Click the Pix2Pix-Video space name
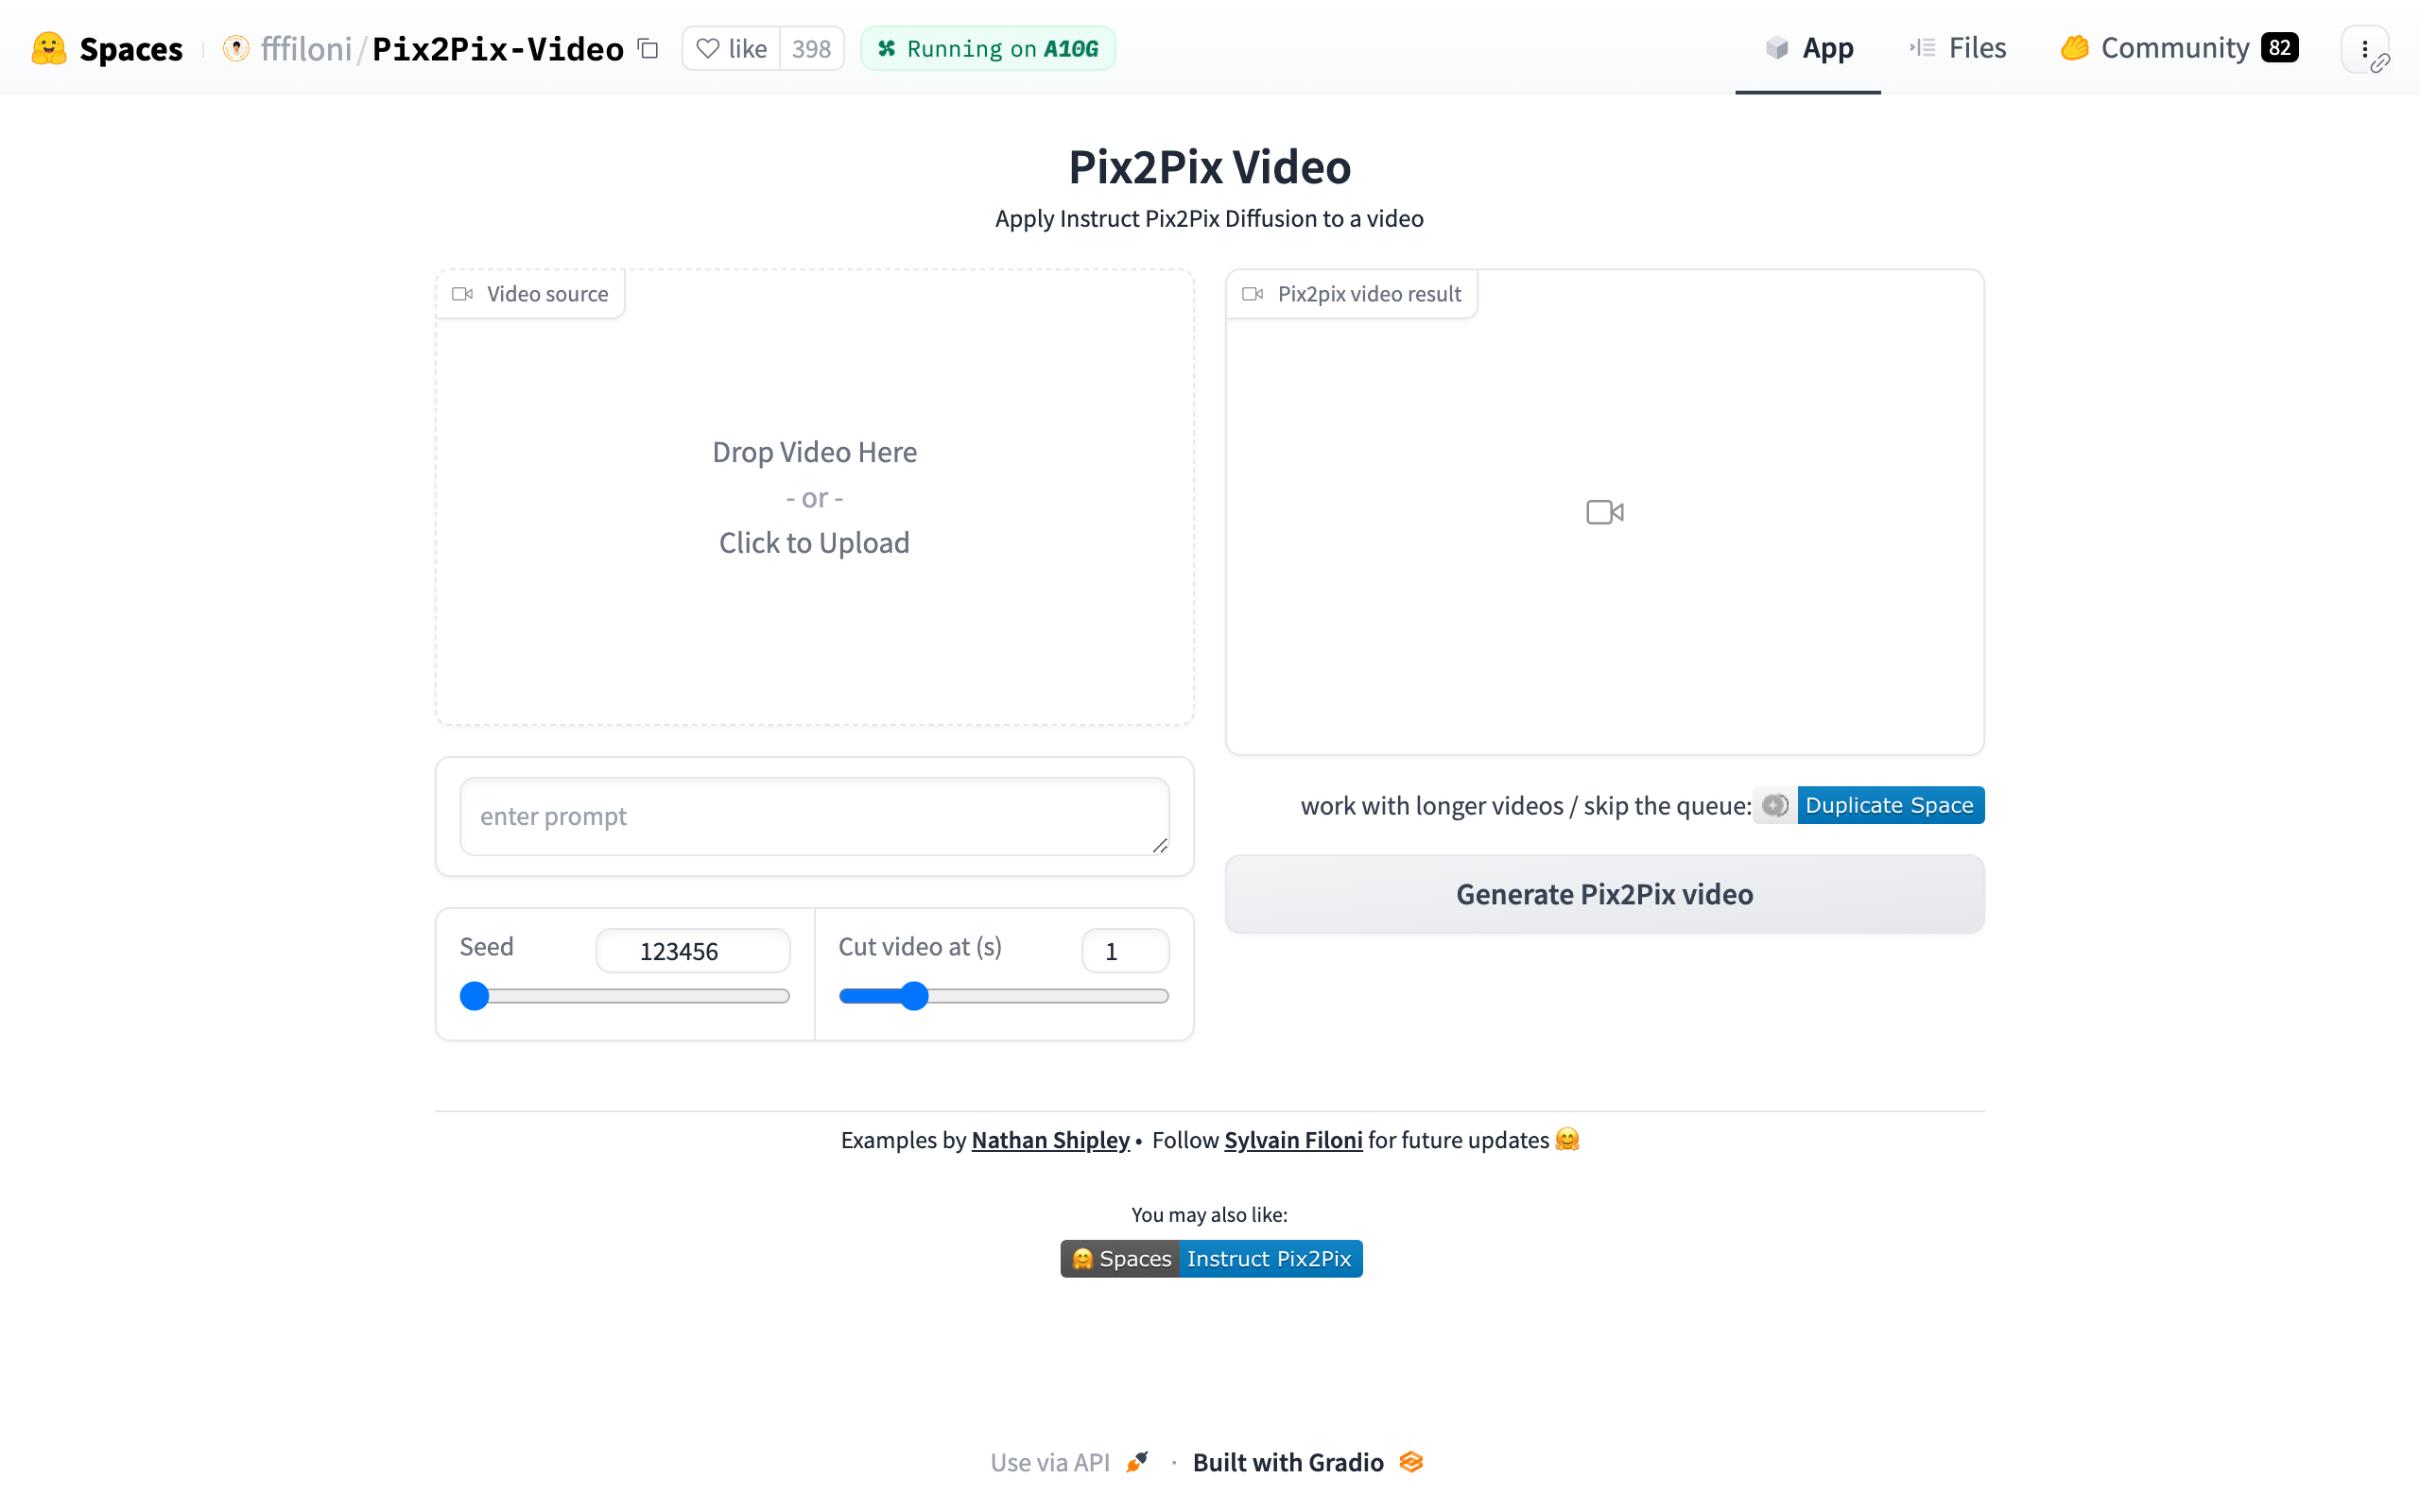 (x=497, y=48)
